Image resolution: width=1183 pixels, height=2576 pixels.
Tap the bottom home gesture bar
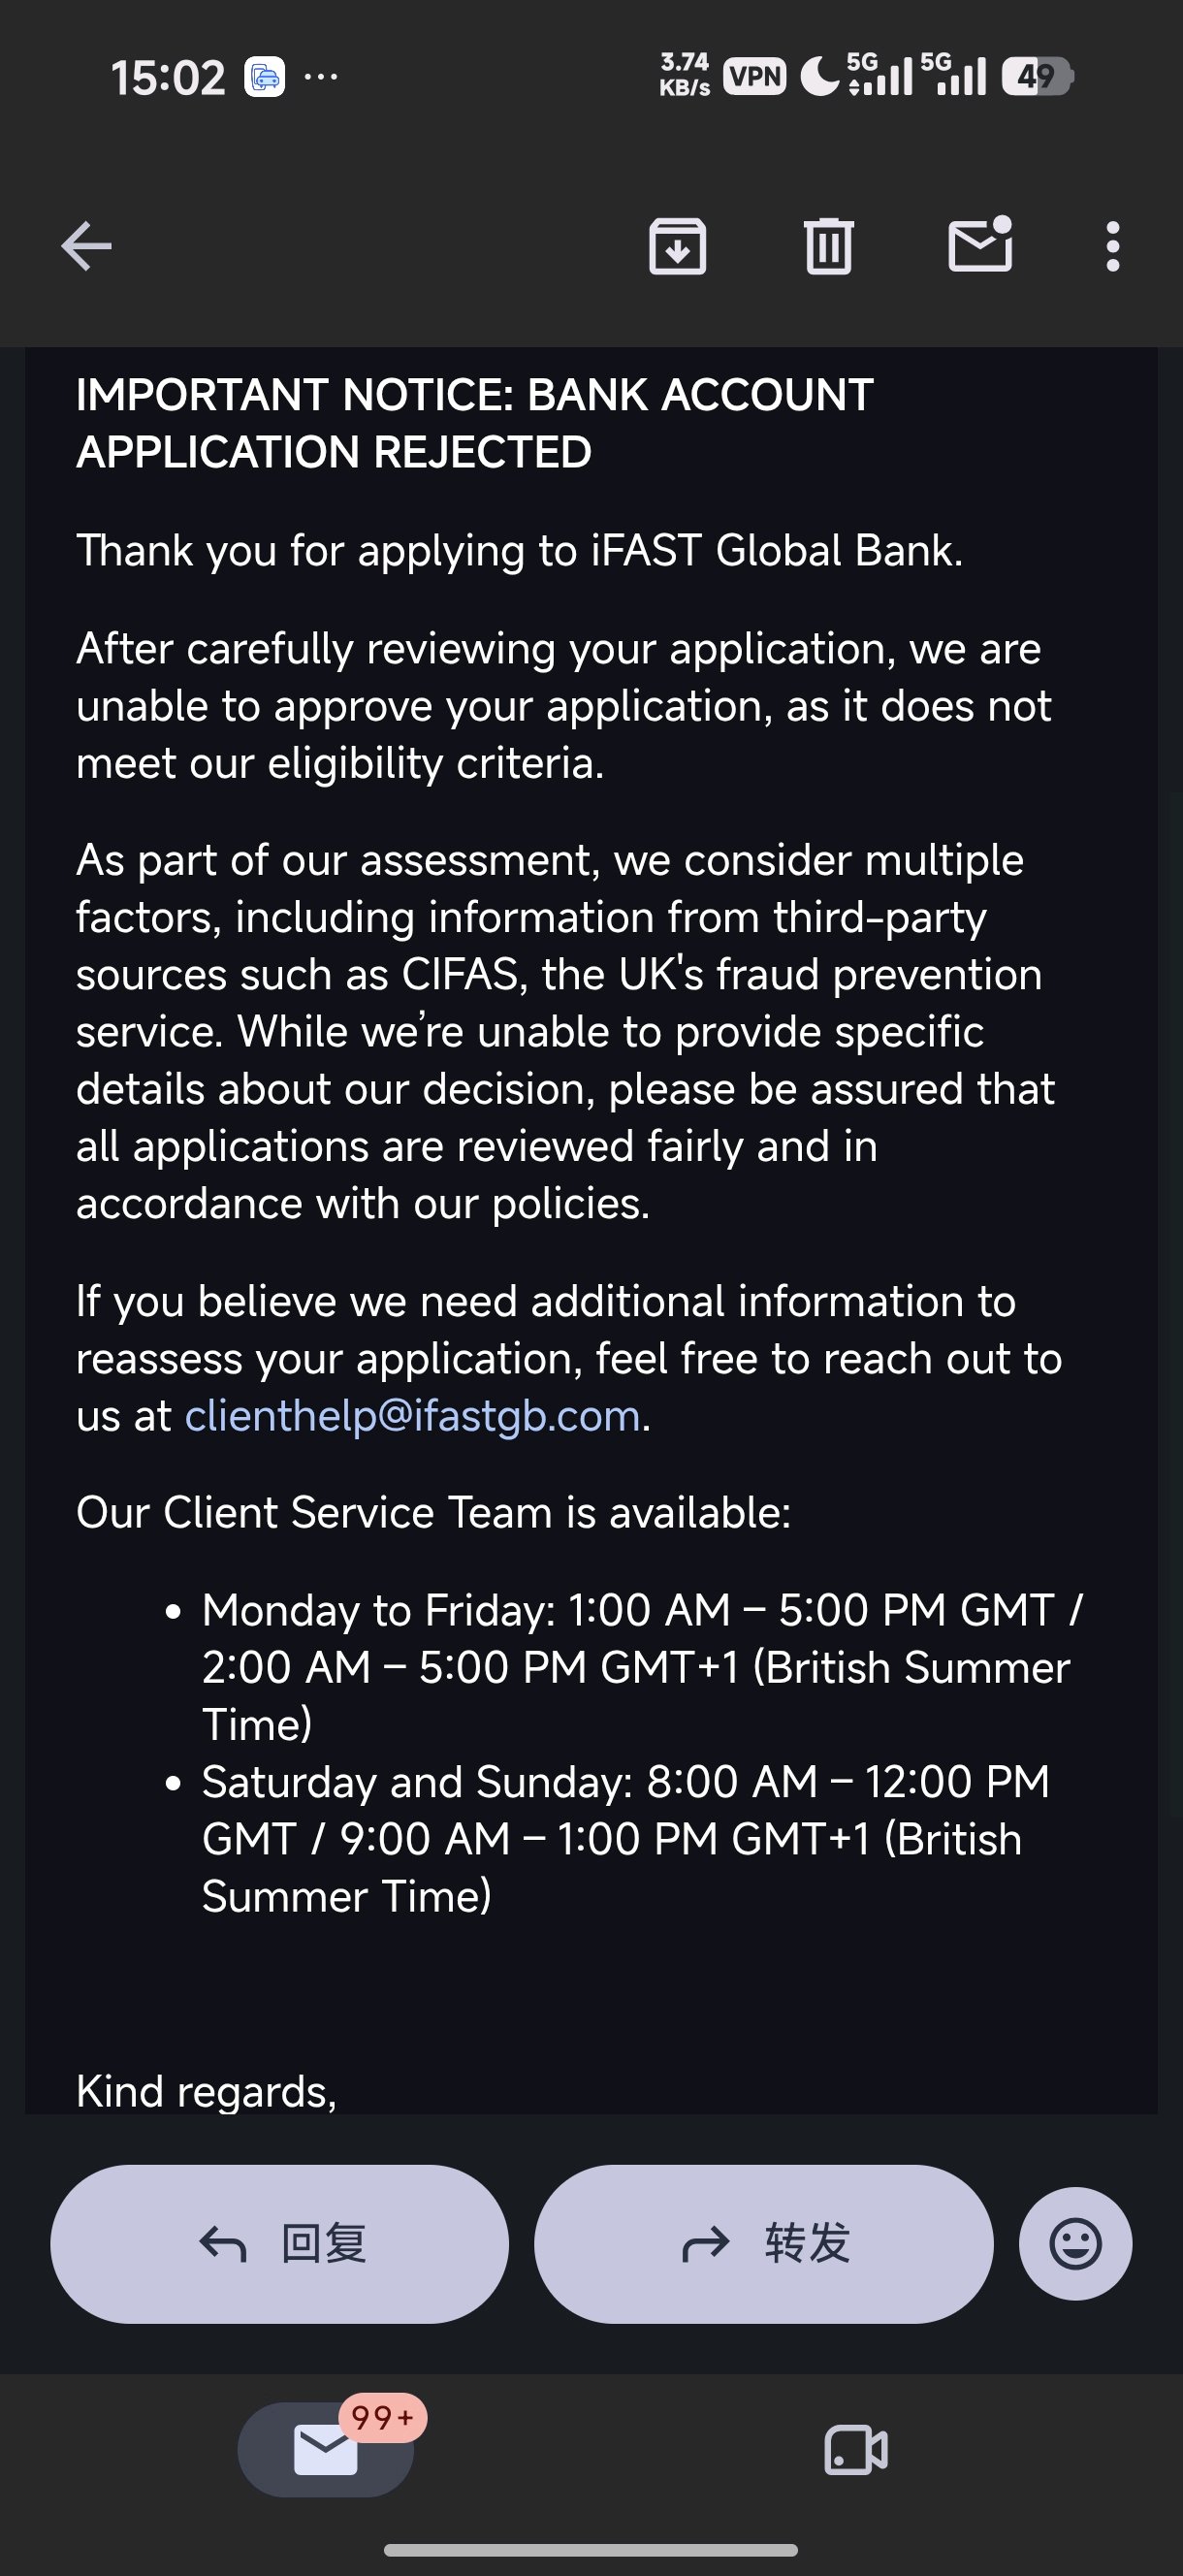(590, 2550)
